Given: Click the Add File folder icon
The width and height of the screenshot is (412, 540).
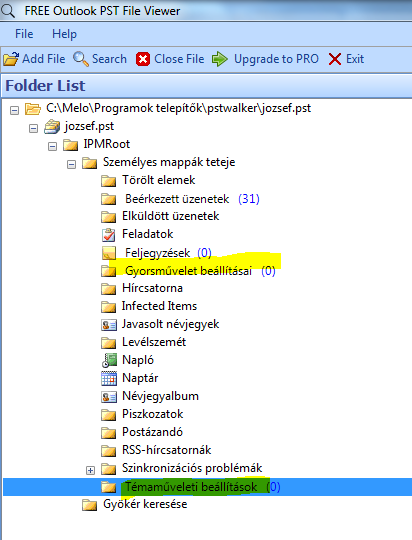Looking at the screenshot, I should 11,59.
